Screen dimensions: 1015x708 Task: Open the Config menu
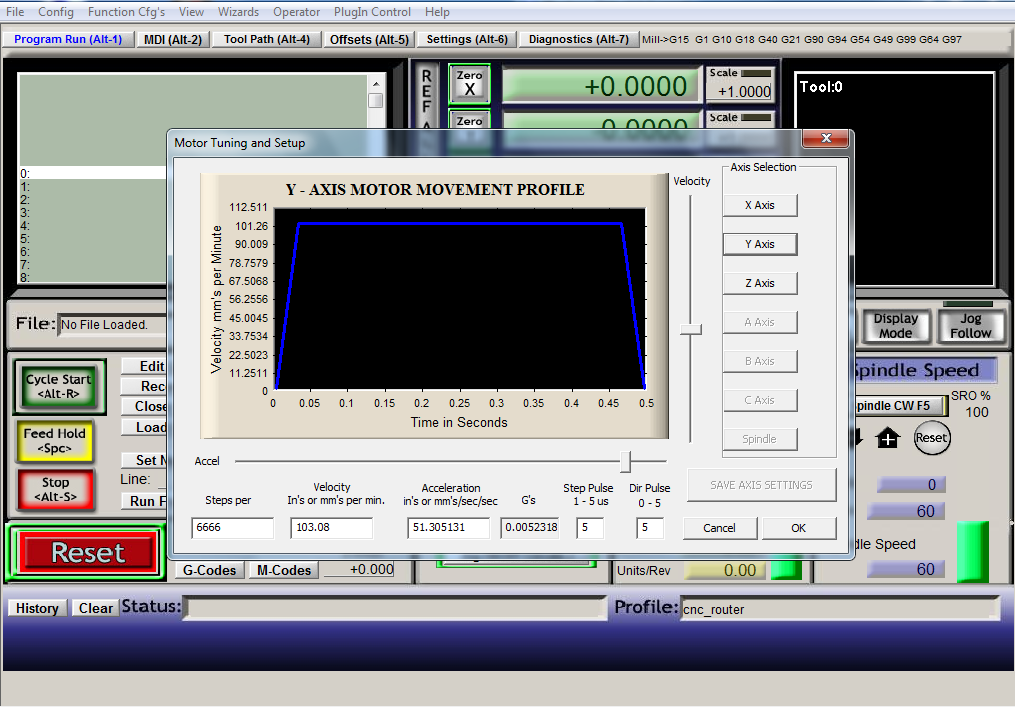[x=56, y=12]
